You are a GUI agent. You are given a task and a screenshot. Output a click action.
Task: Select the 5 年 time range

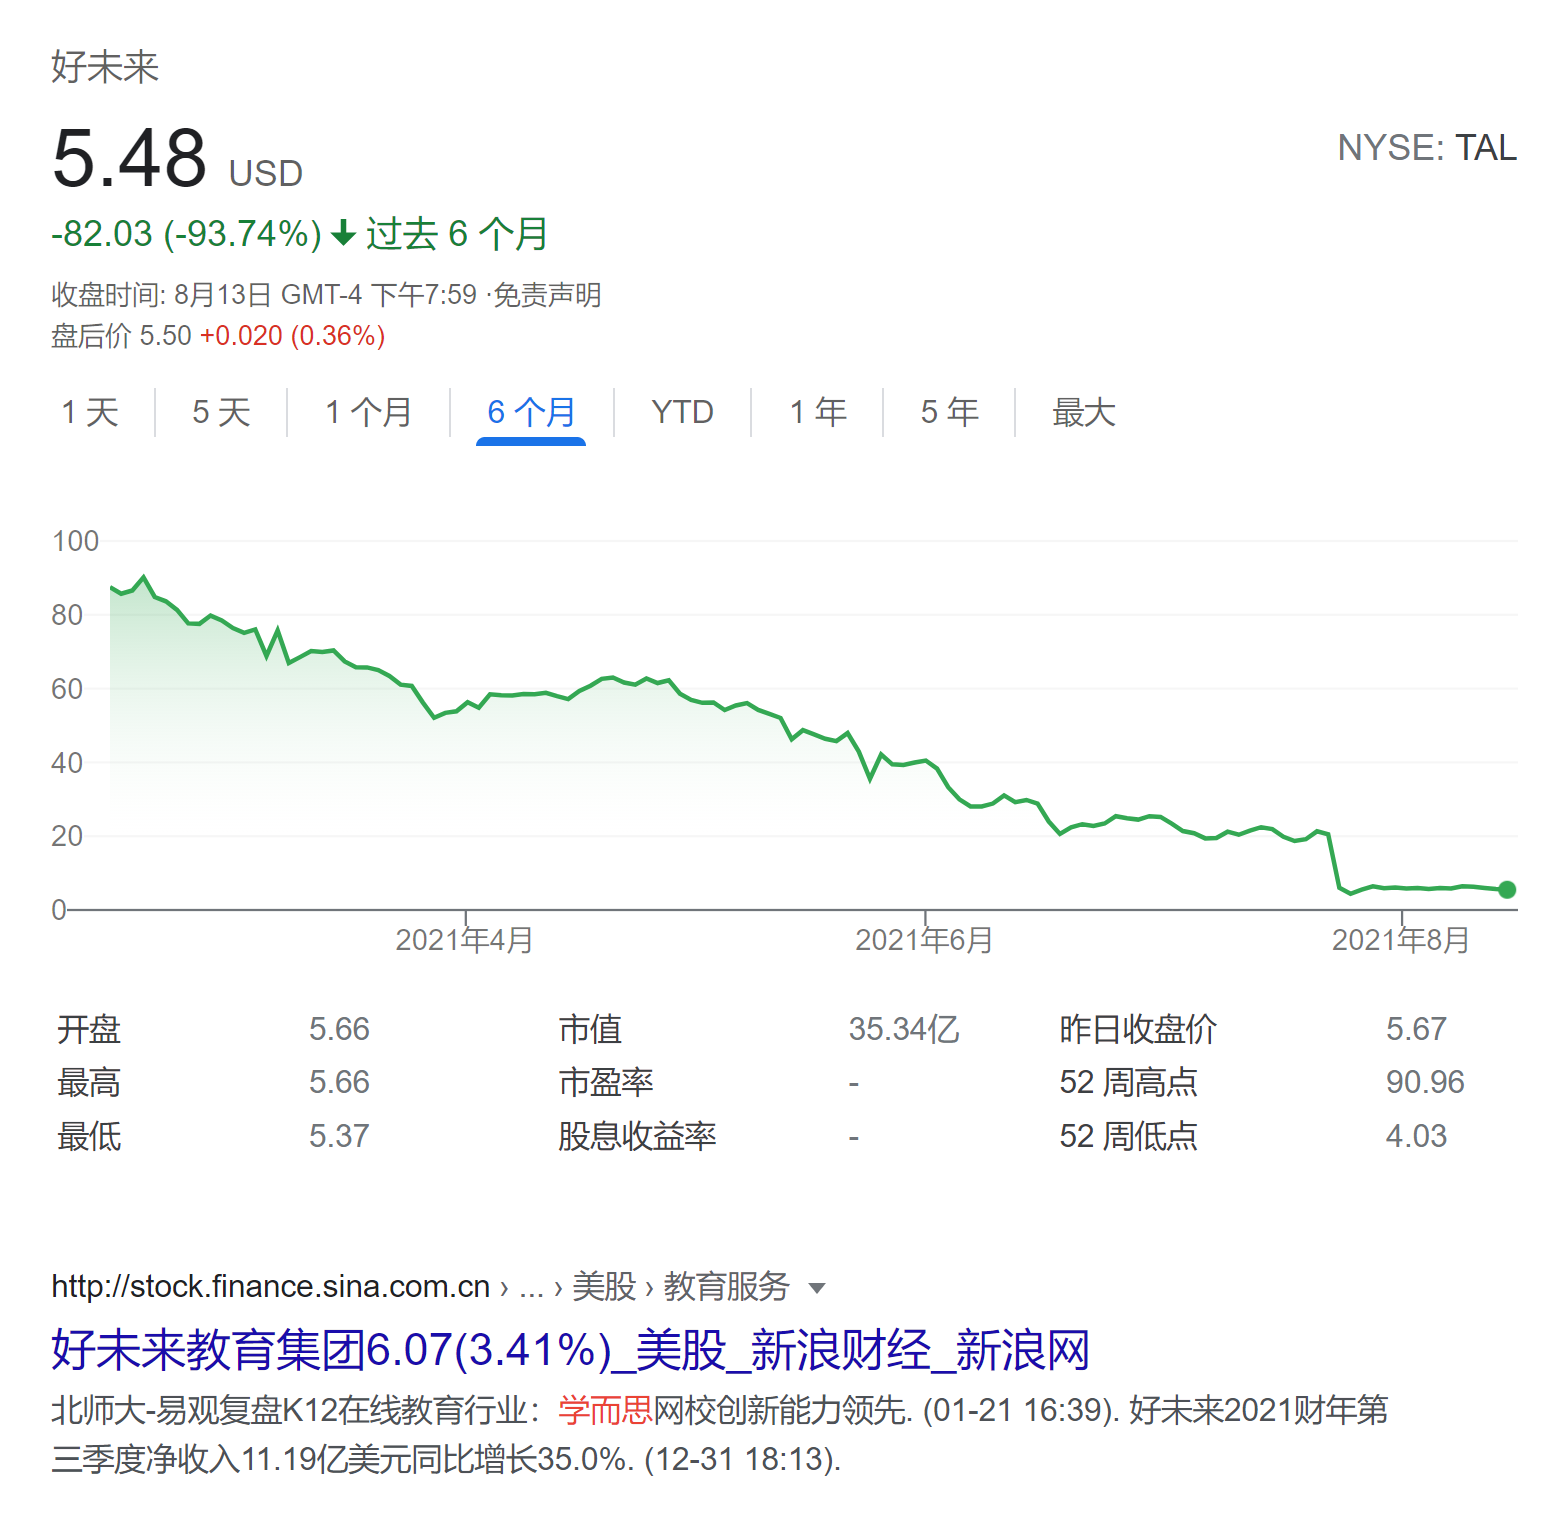point(949,412)
